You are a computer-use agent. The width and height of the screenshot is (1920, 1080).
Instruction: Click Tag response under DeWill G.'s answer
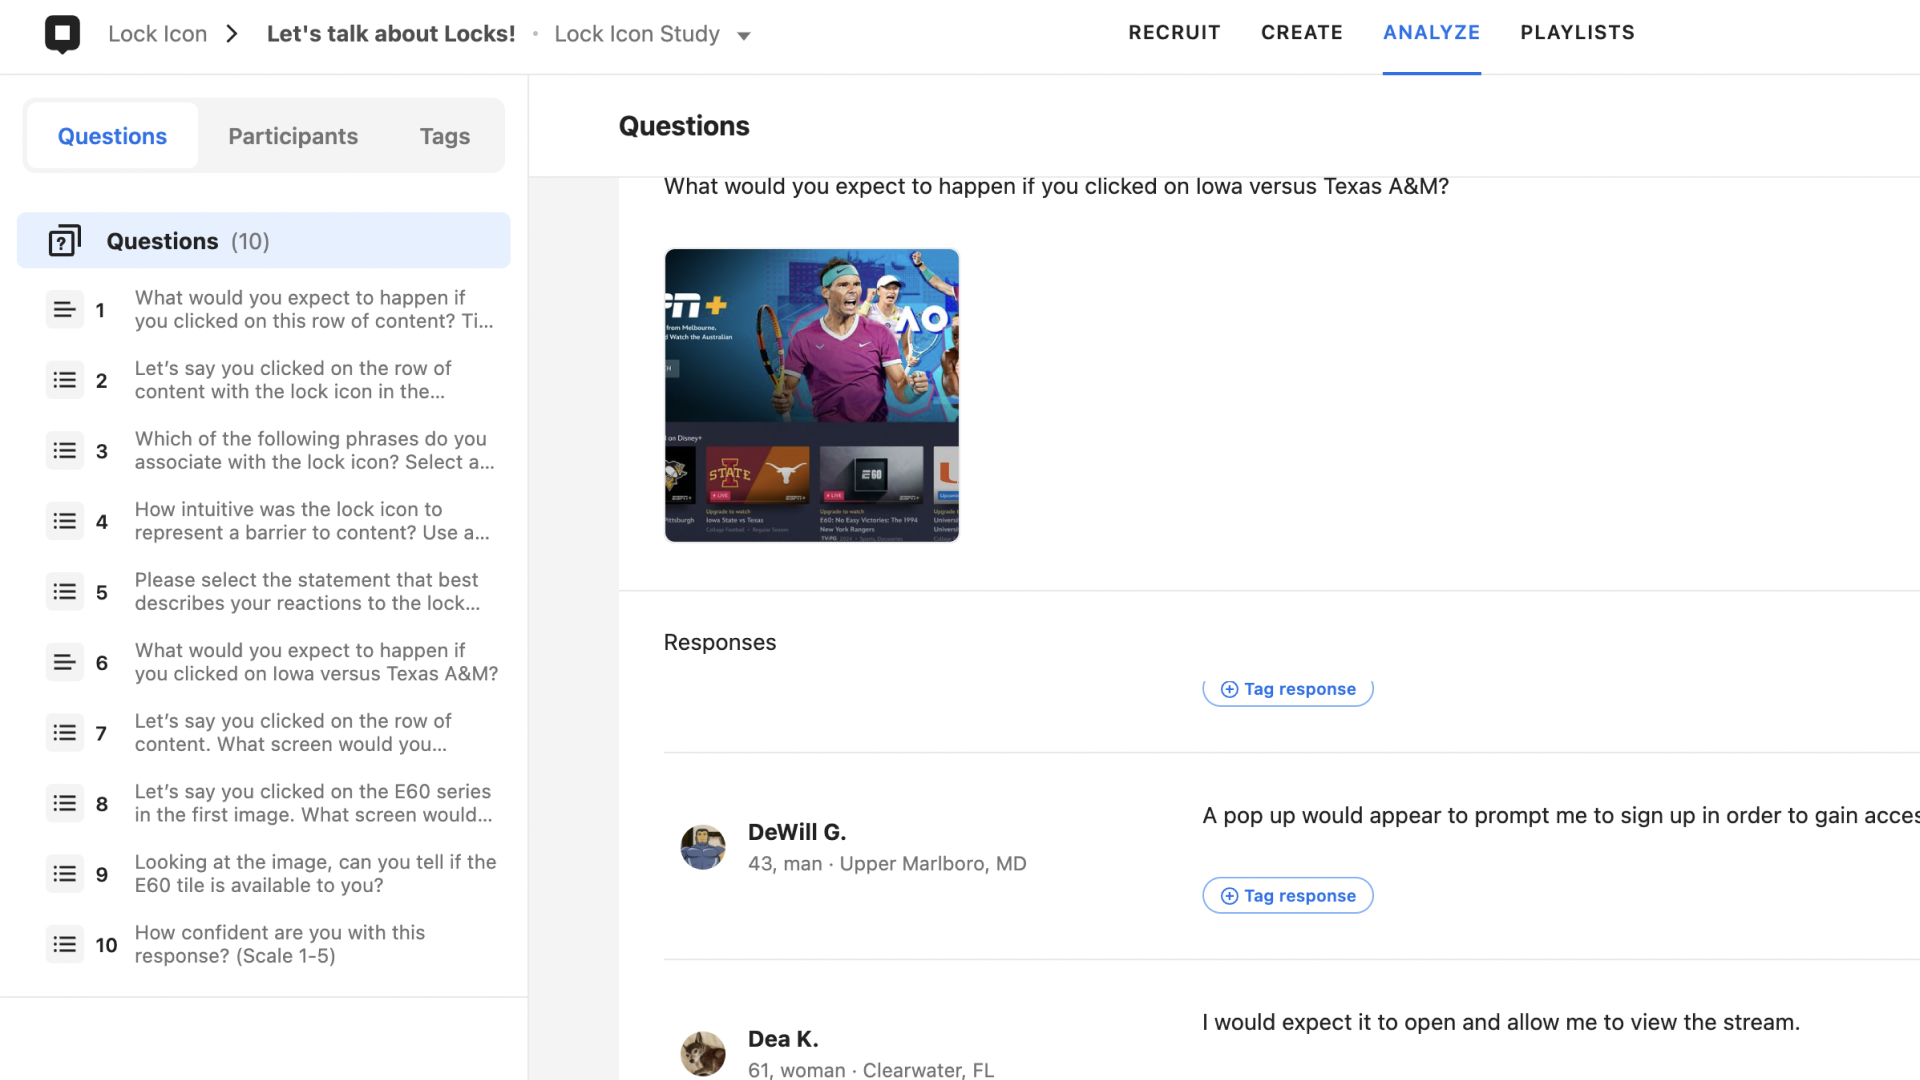tap(1287, 896)
